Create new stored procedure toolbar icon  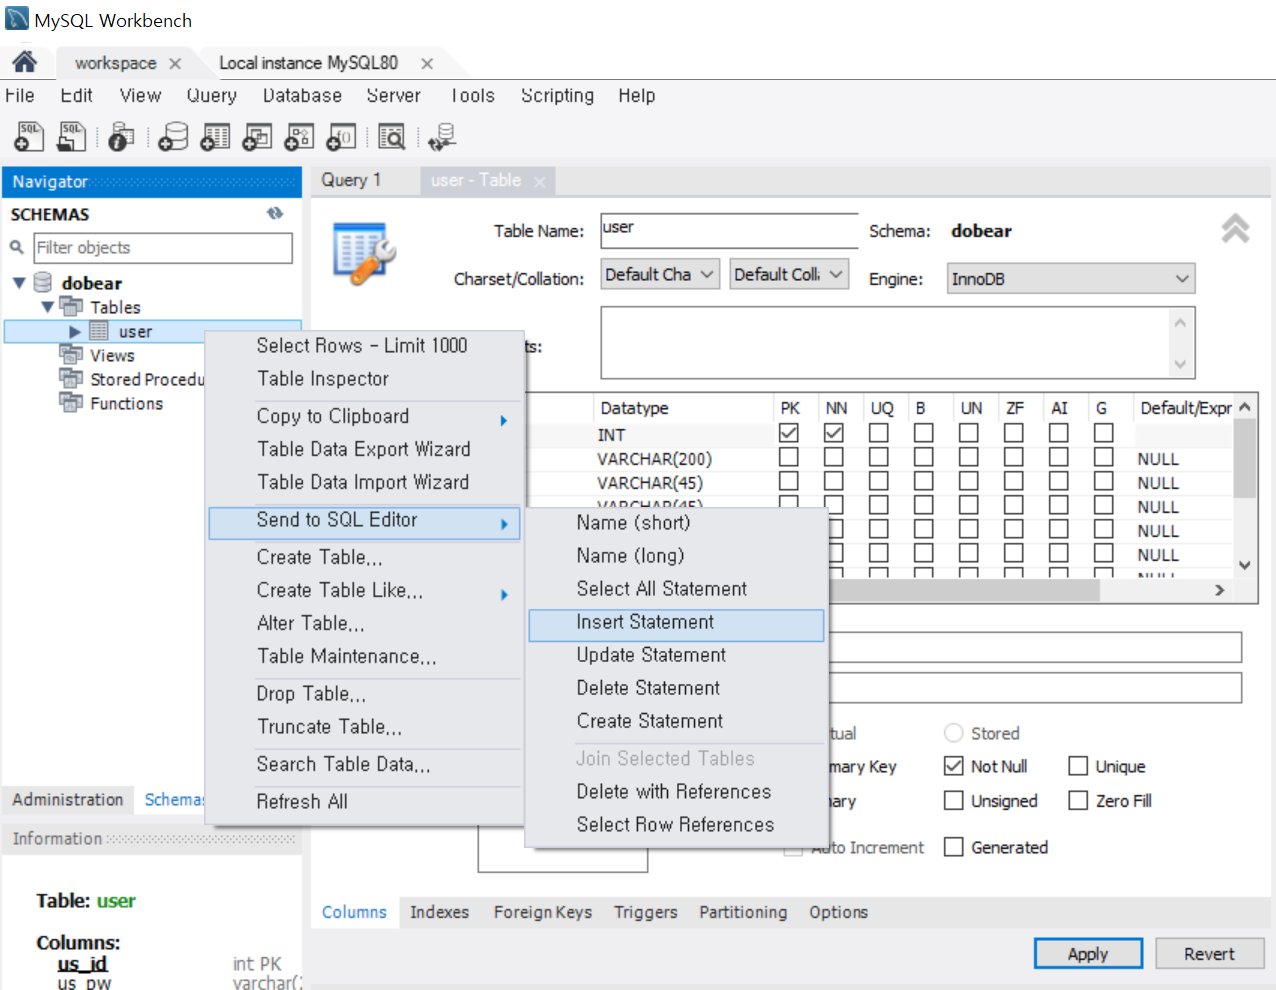(299, 137)
